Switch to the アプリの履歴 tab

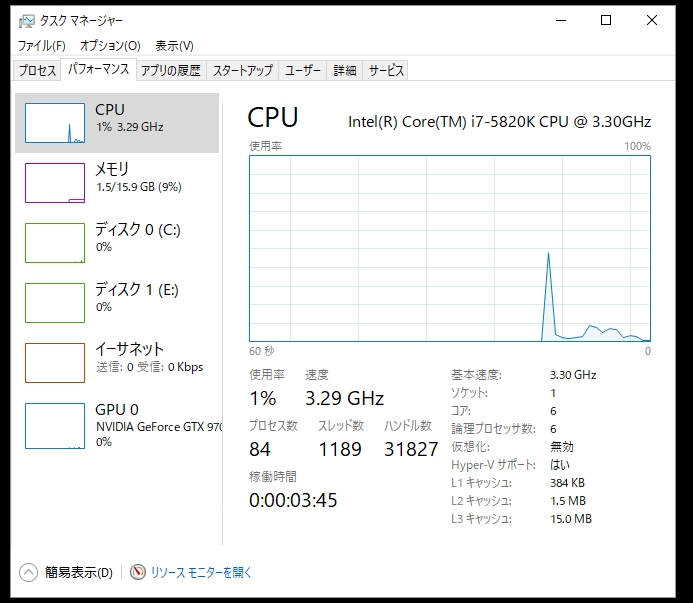click(x=171, y=70)
